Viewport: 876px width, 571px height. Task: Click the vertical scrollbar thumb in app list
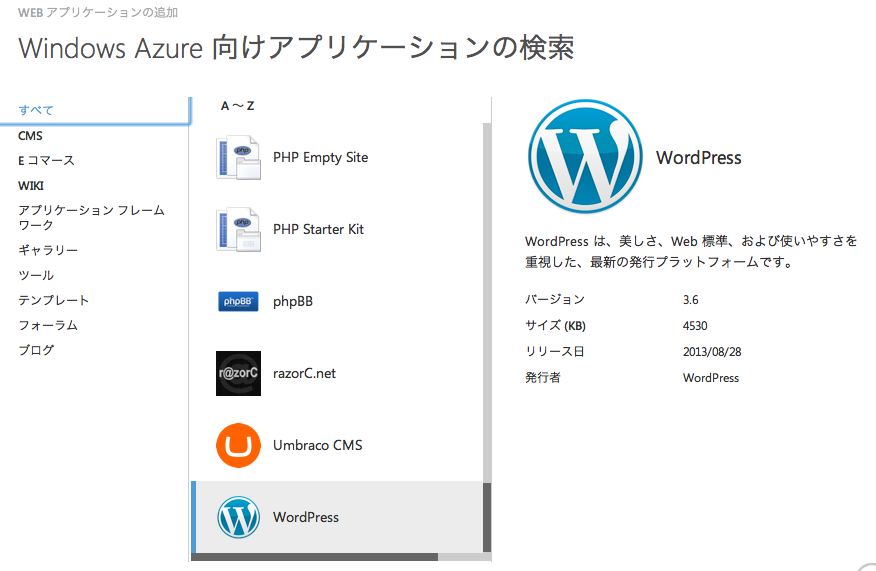pos(487,517)
